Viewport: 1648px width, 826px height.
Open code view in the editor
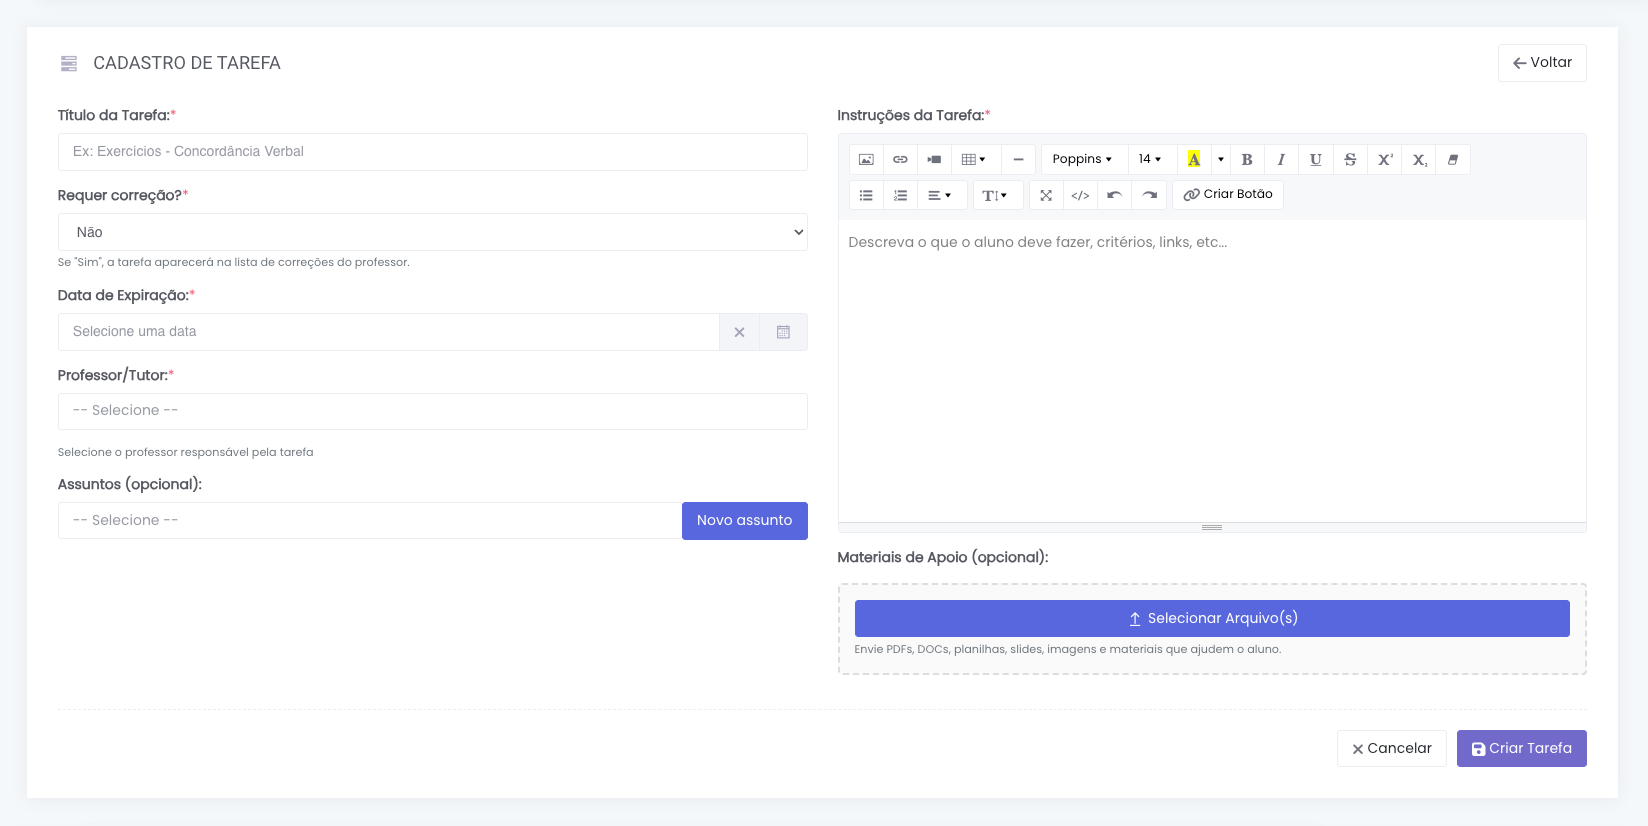[x=1080, y=195]
